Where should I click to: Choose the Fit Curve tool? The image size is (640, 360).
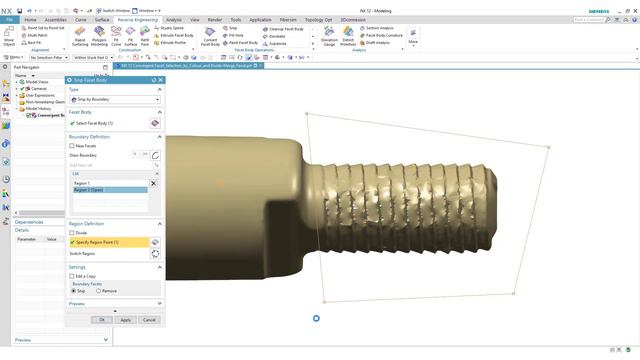[116, 36]
